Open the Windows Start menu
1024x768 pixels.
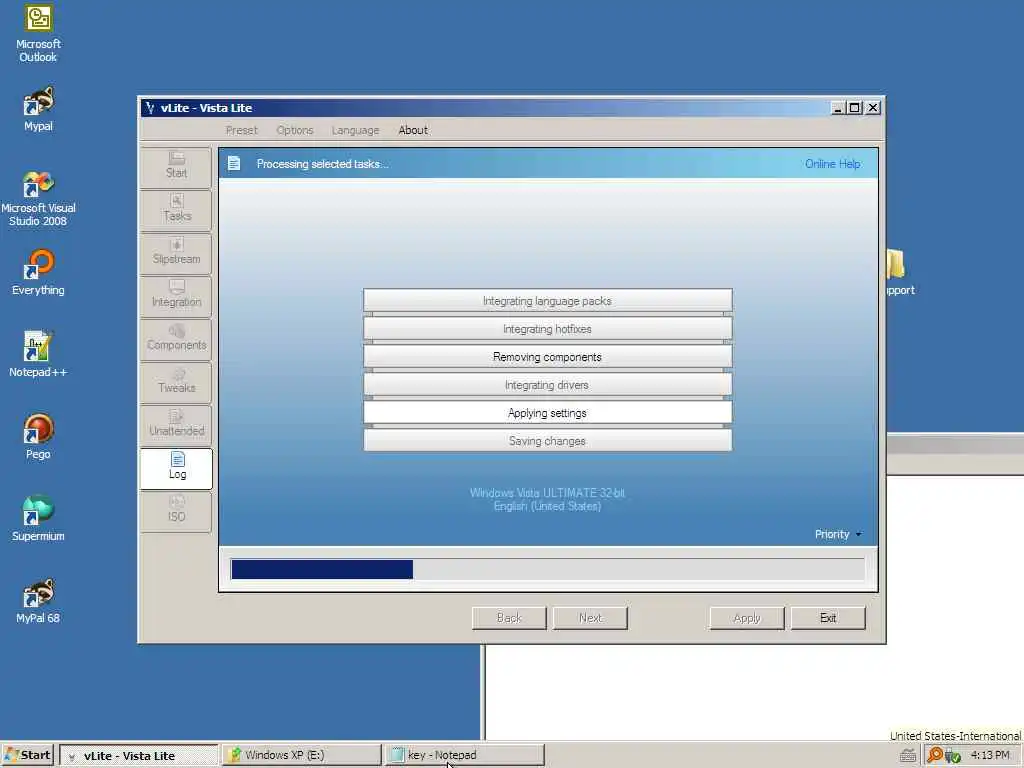(28, 755)
